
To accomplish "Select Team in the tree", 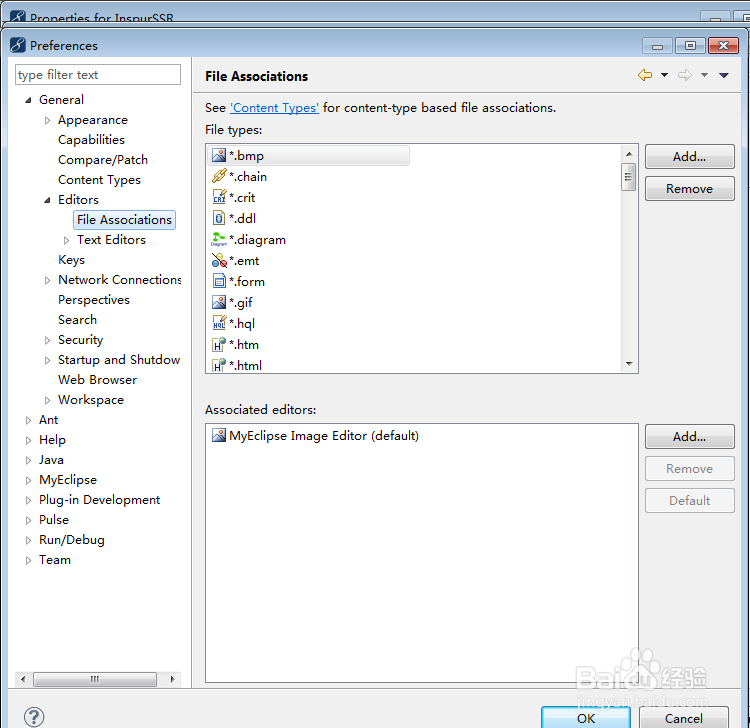I will pos(55,560).
